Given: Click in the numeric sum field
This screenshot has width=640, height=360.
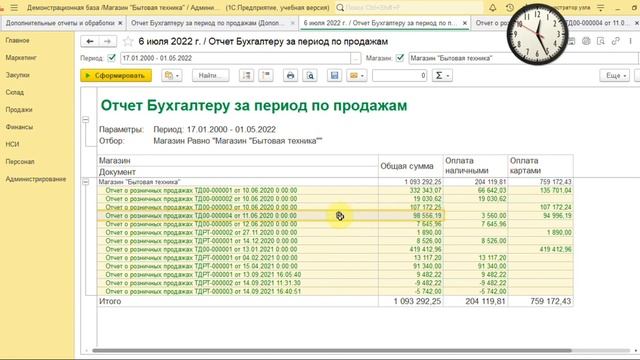Looking at the screenshot, I should (x=400, y=76).
